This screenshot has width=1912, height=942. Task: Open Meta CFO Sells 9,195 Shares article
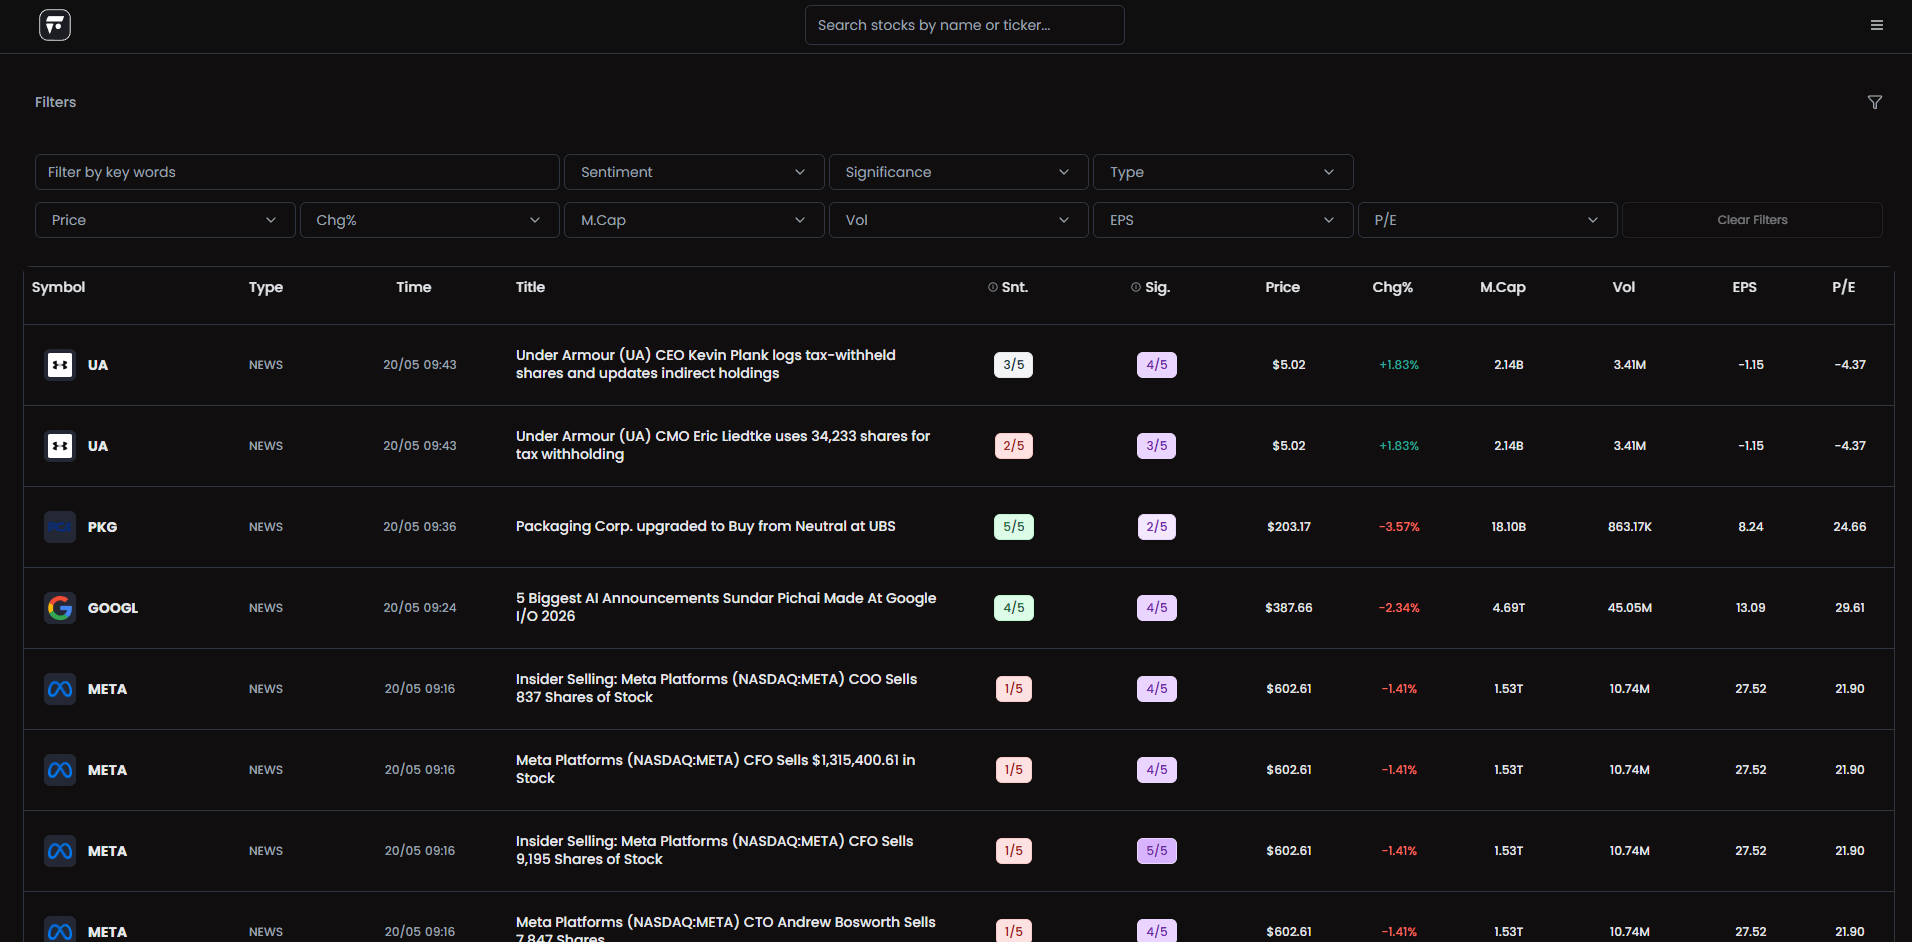pos(714,850)
